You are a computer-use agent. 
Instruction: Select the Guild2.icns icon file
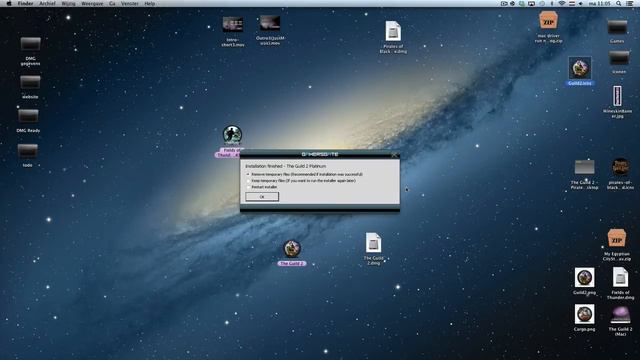coord(580,68)
